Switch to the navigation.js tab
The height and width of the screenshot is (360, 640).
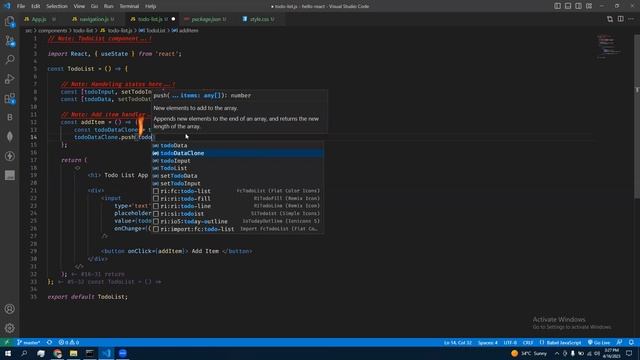tap(94, 19)
